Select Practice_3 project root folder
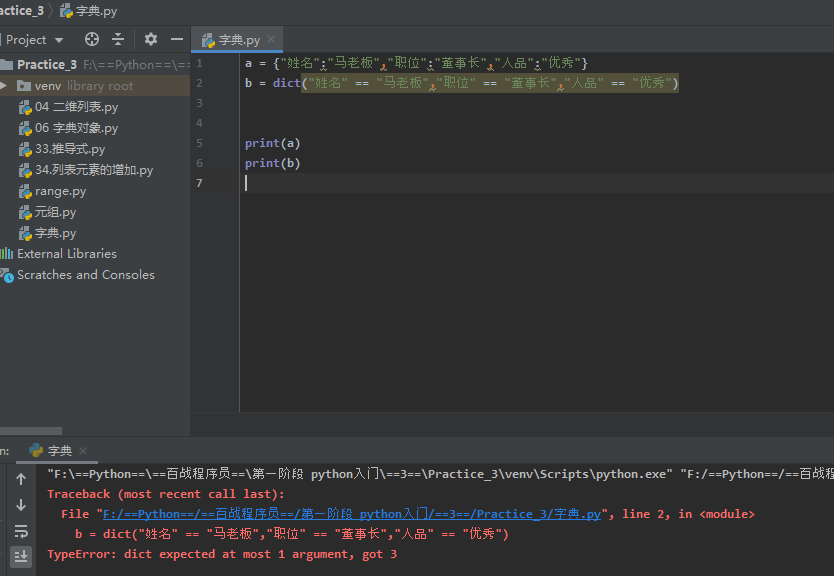Viewport: 834px width, 576px height. click(x=47, y=65)
